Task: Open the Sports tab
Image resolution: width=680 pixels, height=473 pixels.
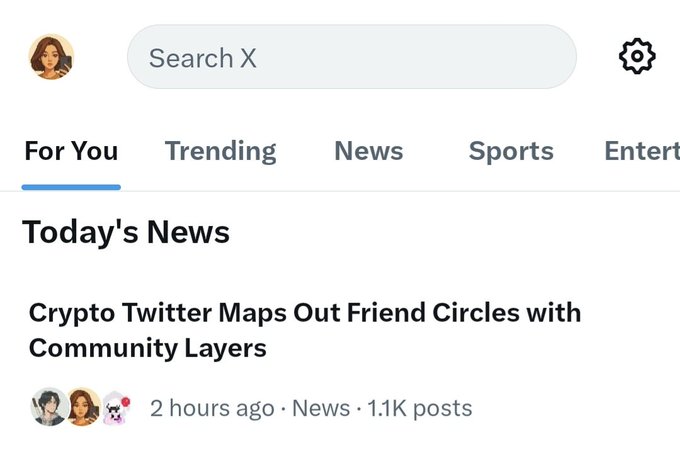Action: 511,151
